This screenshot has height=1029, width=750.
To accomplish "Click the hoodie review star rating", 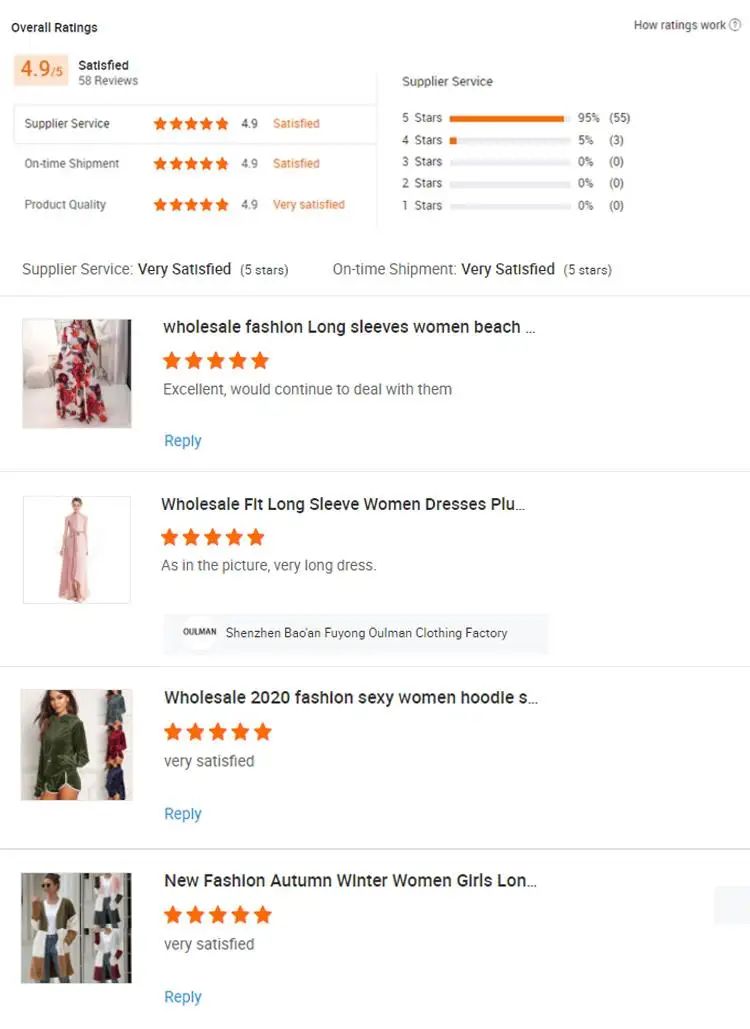I will 217,732.
